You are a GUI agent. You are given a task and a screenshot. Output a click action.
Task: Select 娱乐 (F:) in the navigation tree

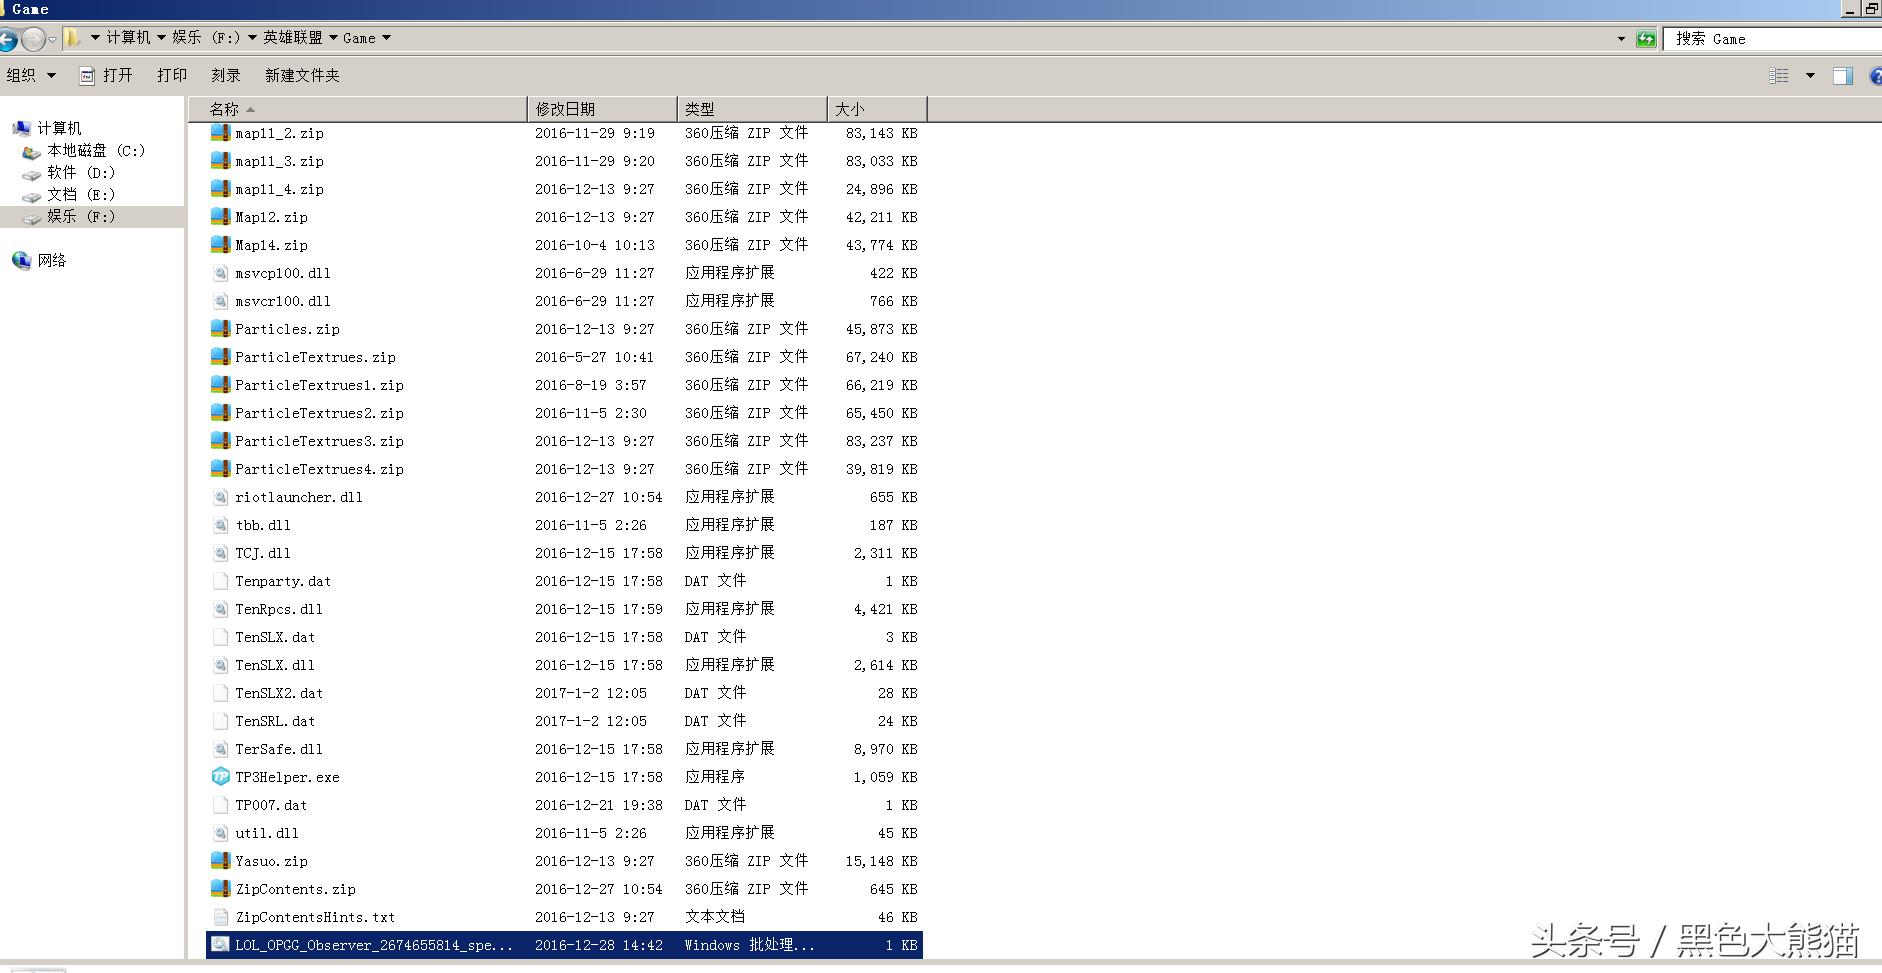click(81, 217)
